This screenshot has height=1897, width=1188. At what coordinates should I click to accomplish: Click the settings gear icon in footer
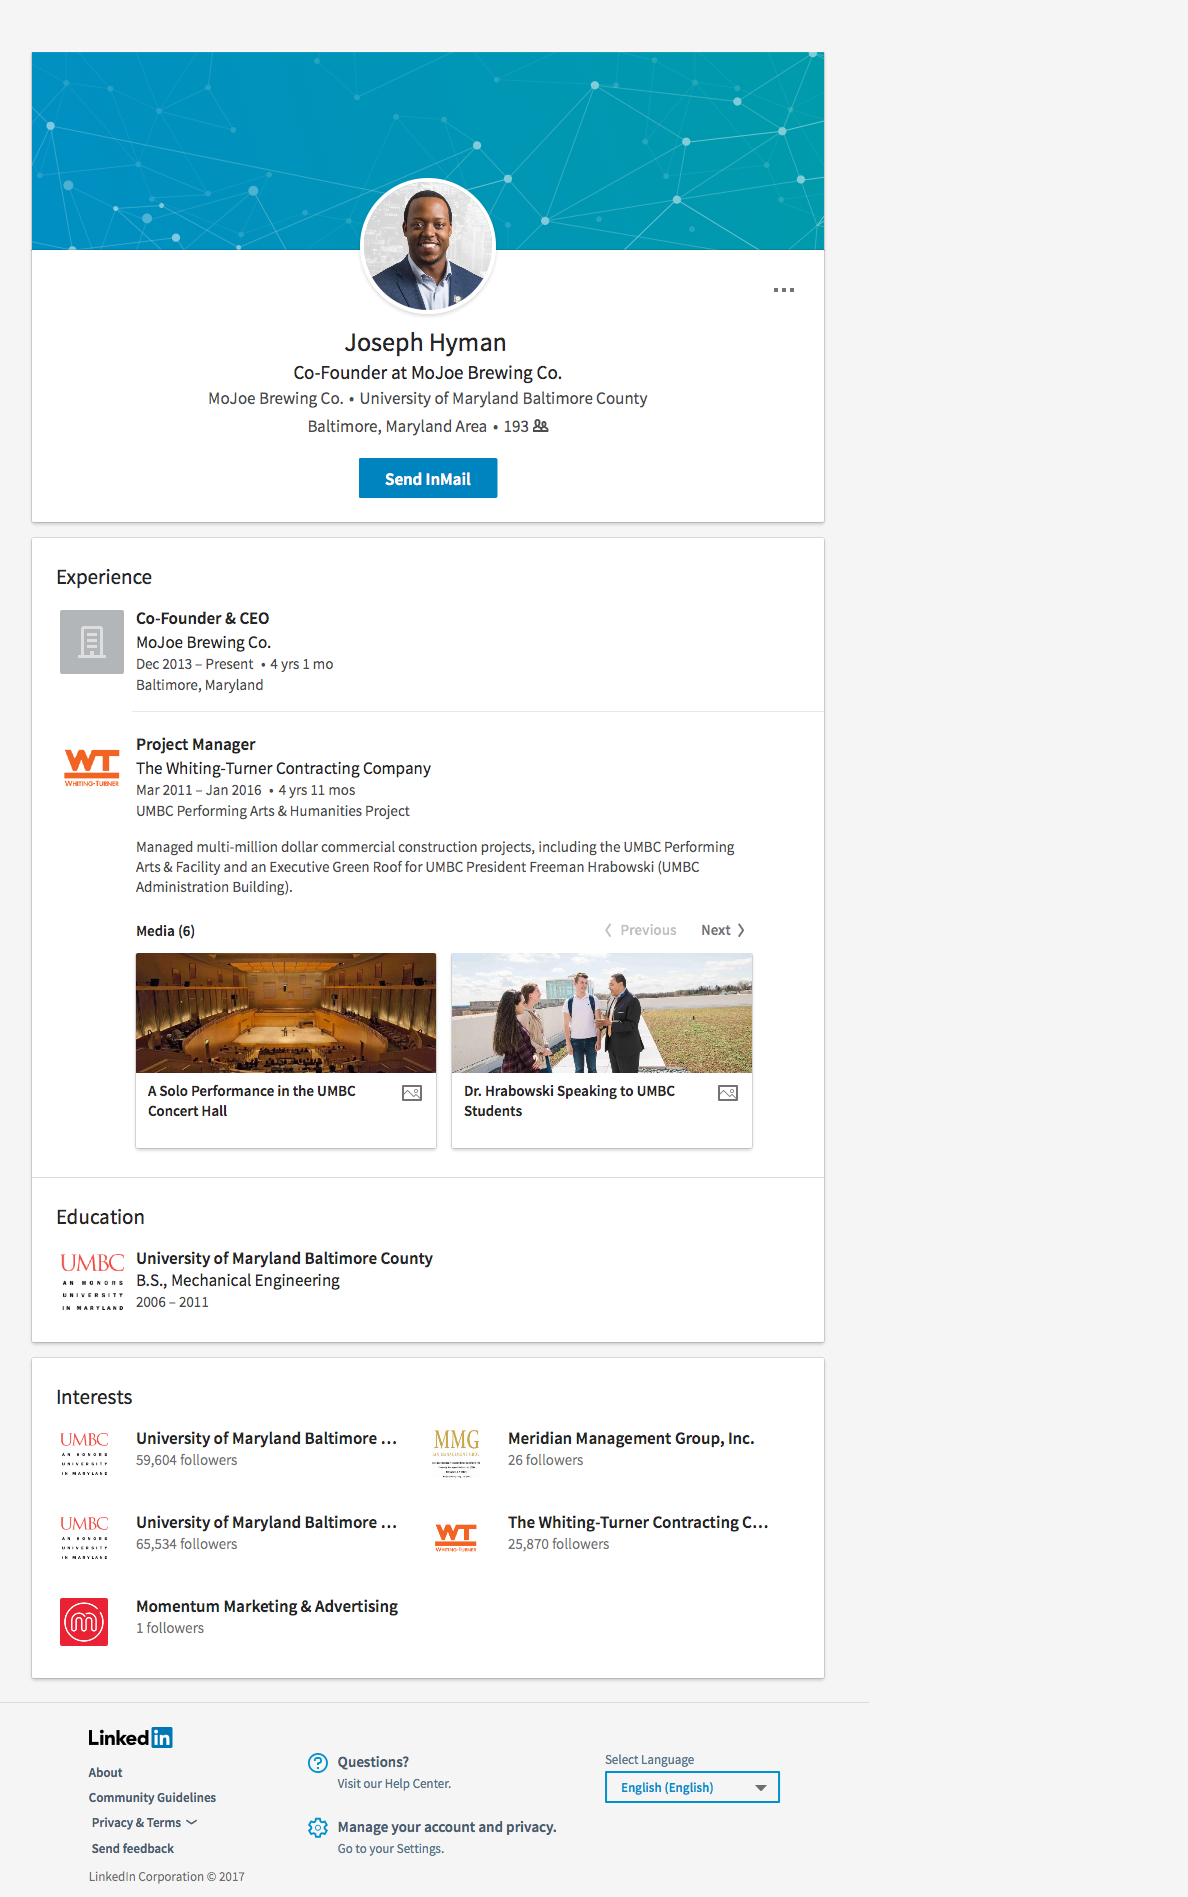[318, 1828]
